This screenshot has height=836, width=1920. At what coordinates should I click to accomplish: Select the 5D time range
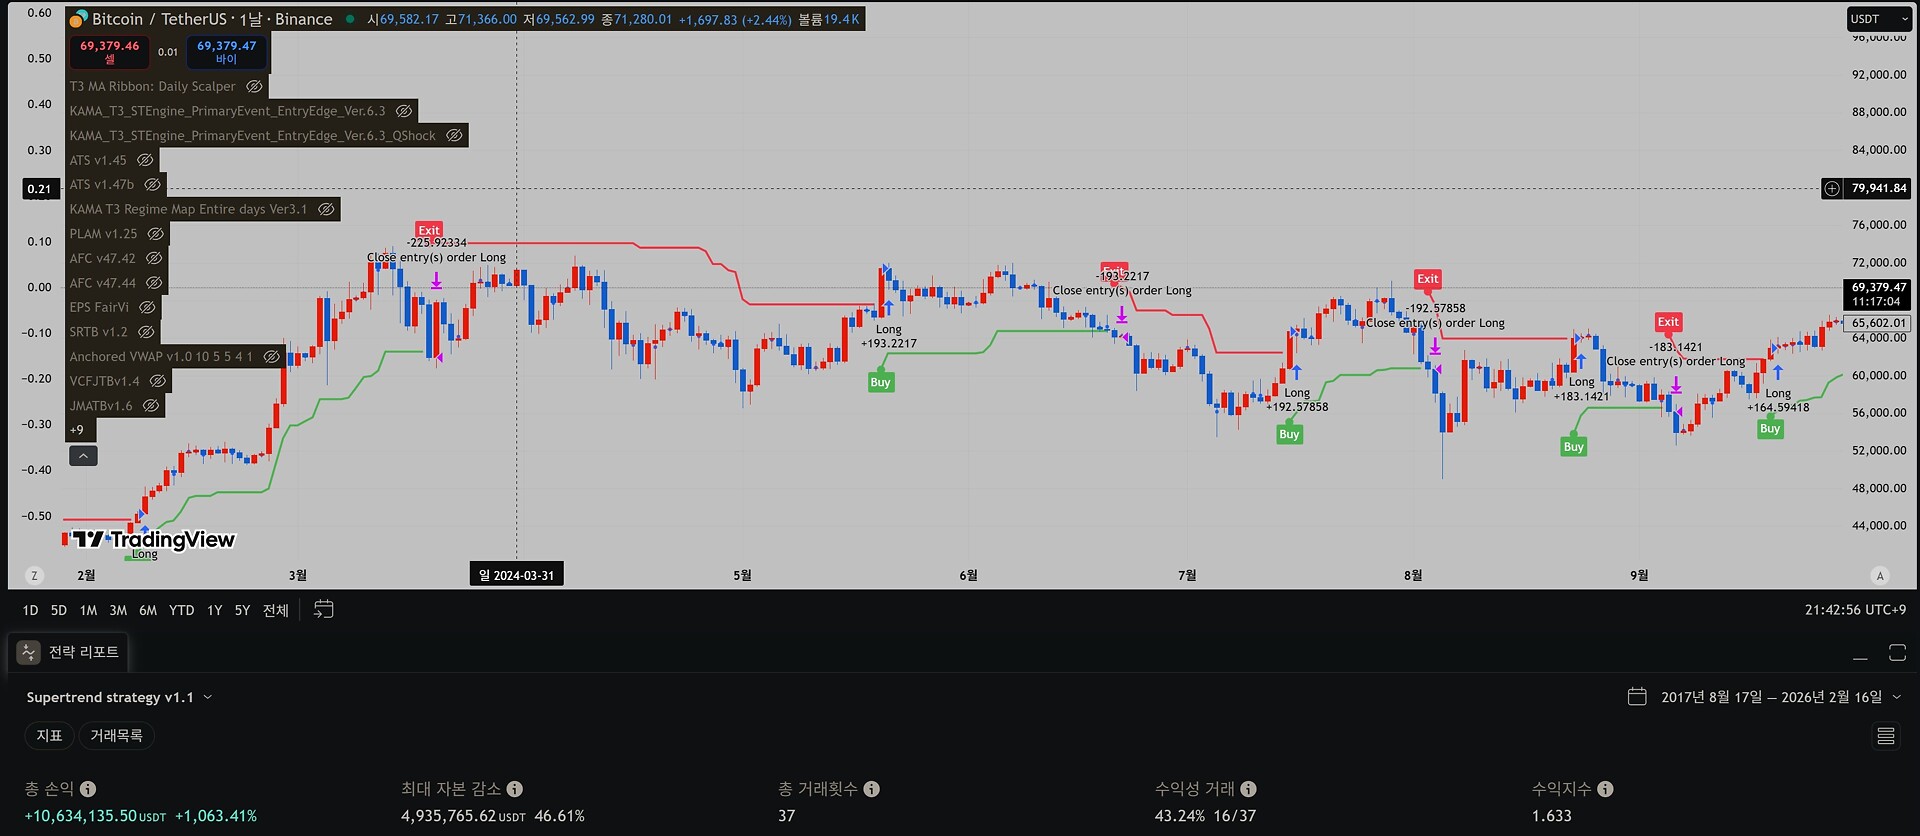(x=59, y=610)
